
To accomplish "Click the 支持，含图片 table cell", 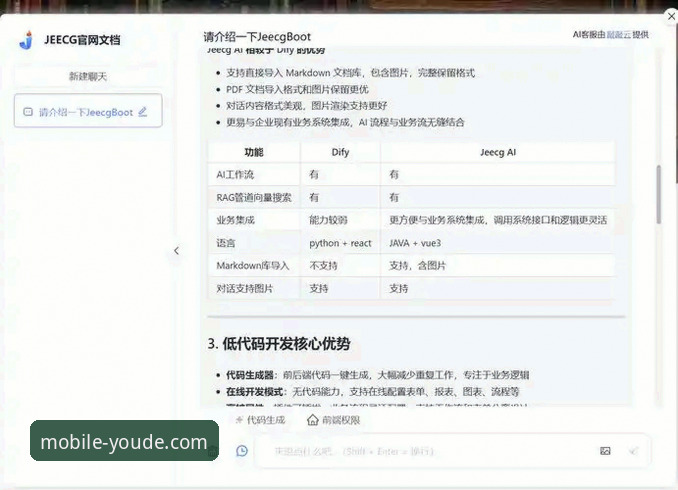I will (x=498, y=266).
